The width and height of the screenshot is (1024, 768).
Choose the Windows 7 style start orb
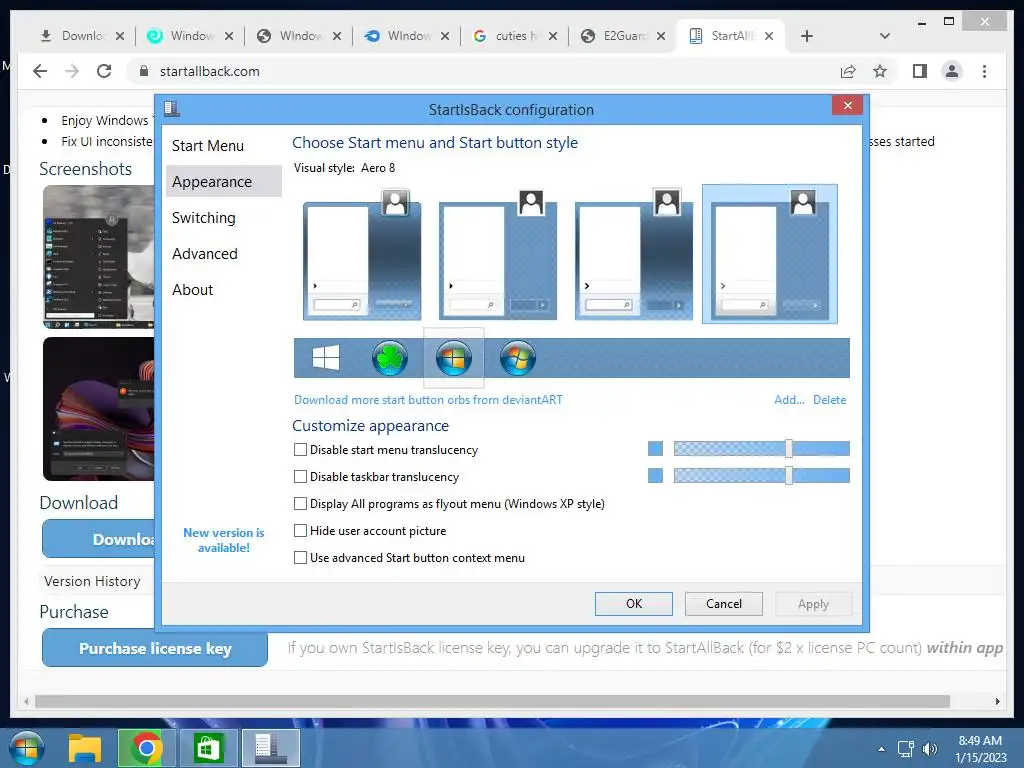[454, 358]
